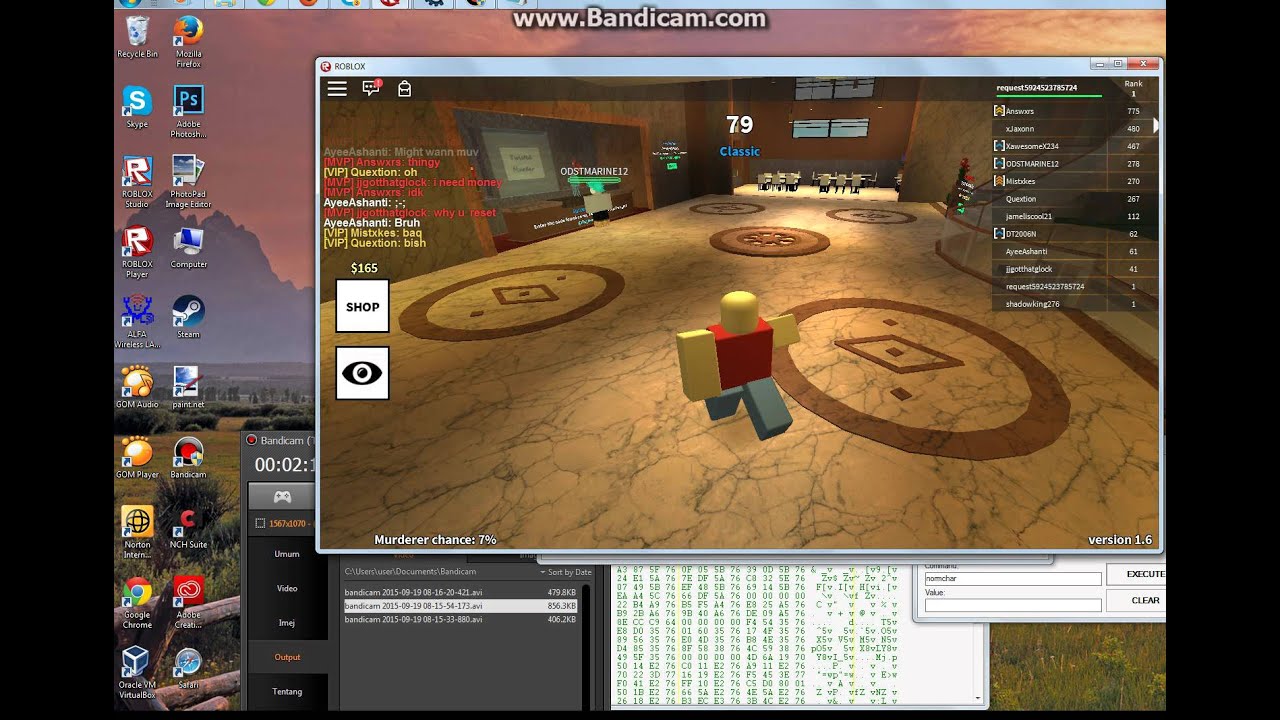Select player shadowking276 in leaderboard
The height and width of the screenshot is (720, 1280).
click(x=1075, y=304)
